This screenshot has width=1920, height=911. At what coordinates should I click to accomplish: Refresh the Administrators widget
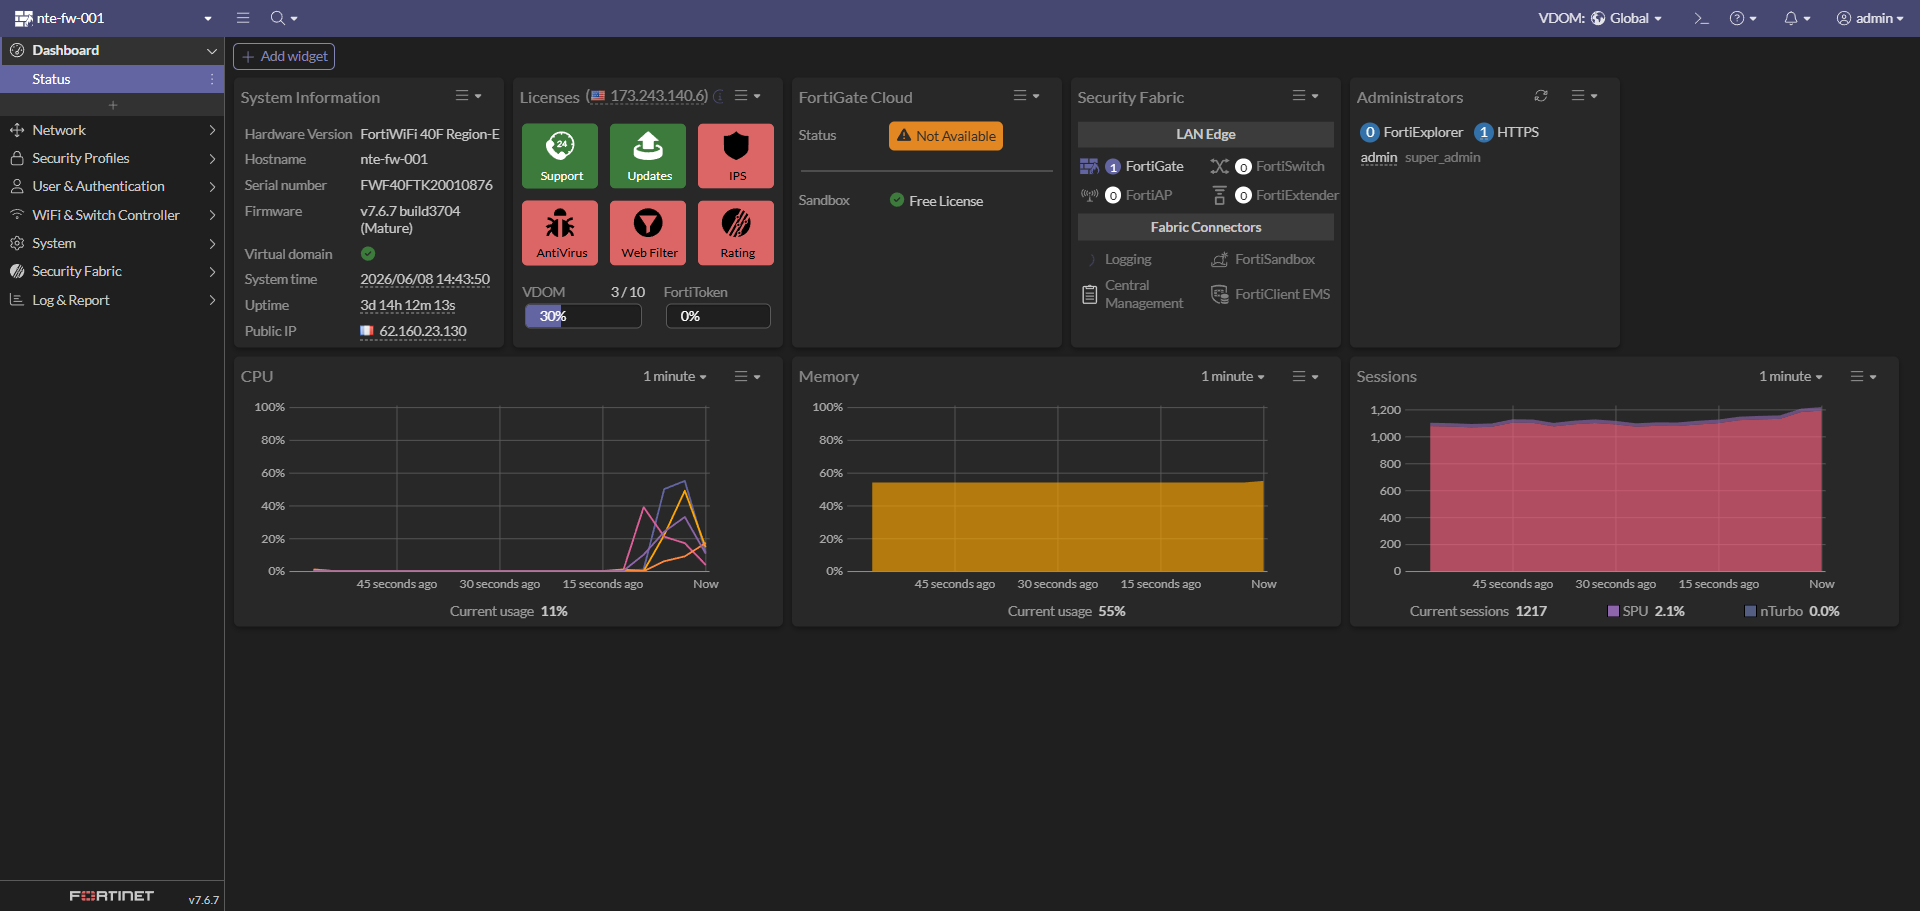1541,96
